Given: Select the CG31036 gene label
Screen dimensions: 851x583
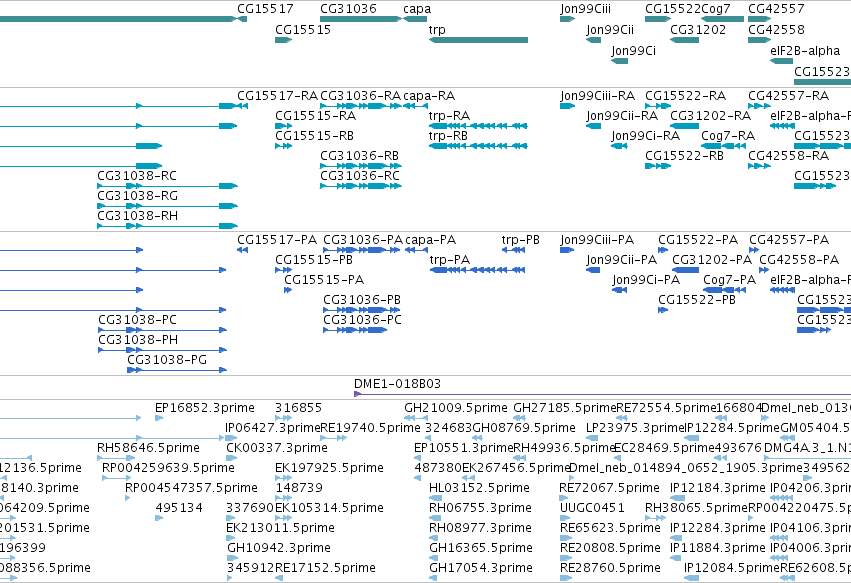Looking at the screenshot, I should [x=348, y=9].
